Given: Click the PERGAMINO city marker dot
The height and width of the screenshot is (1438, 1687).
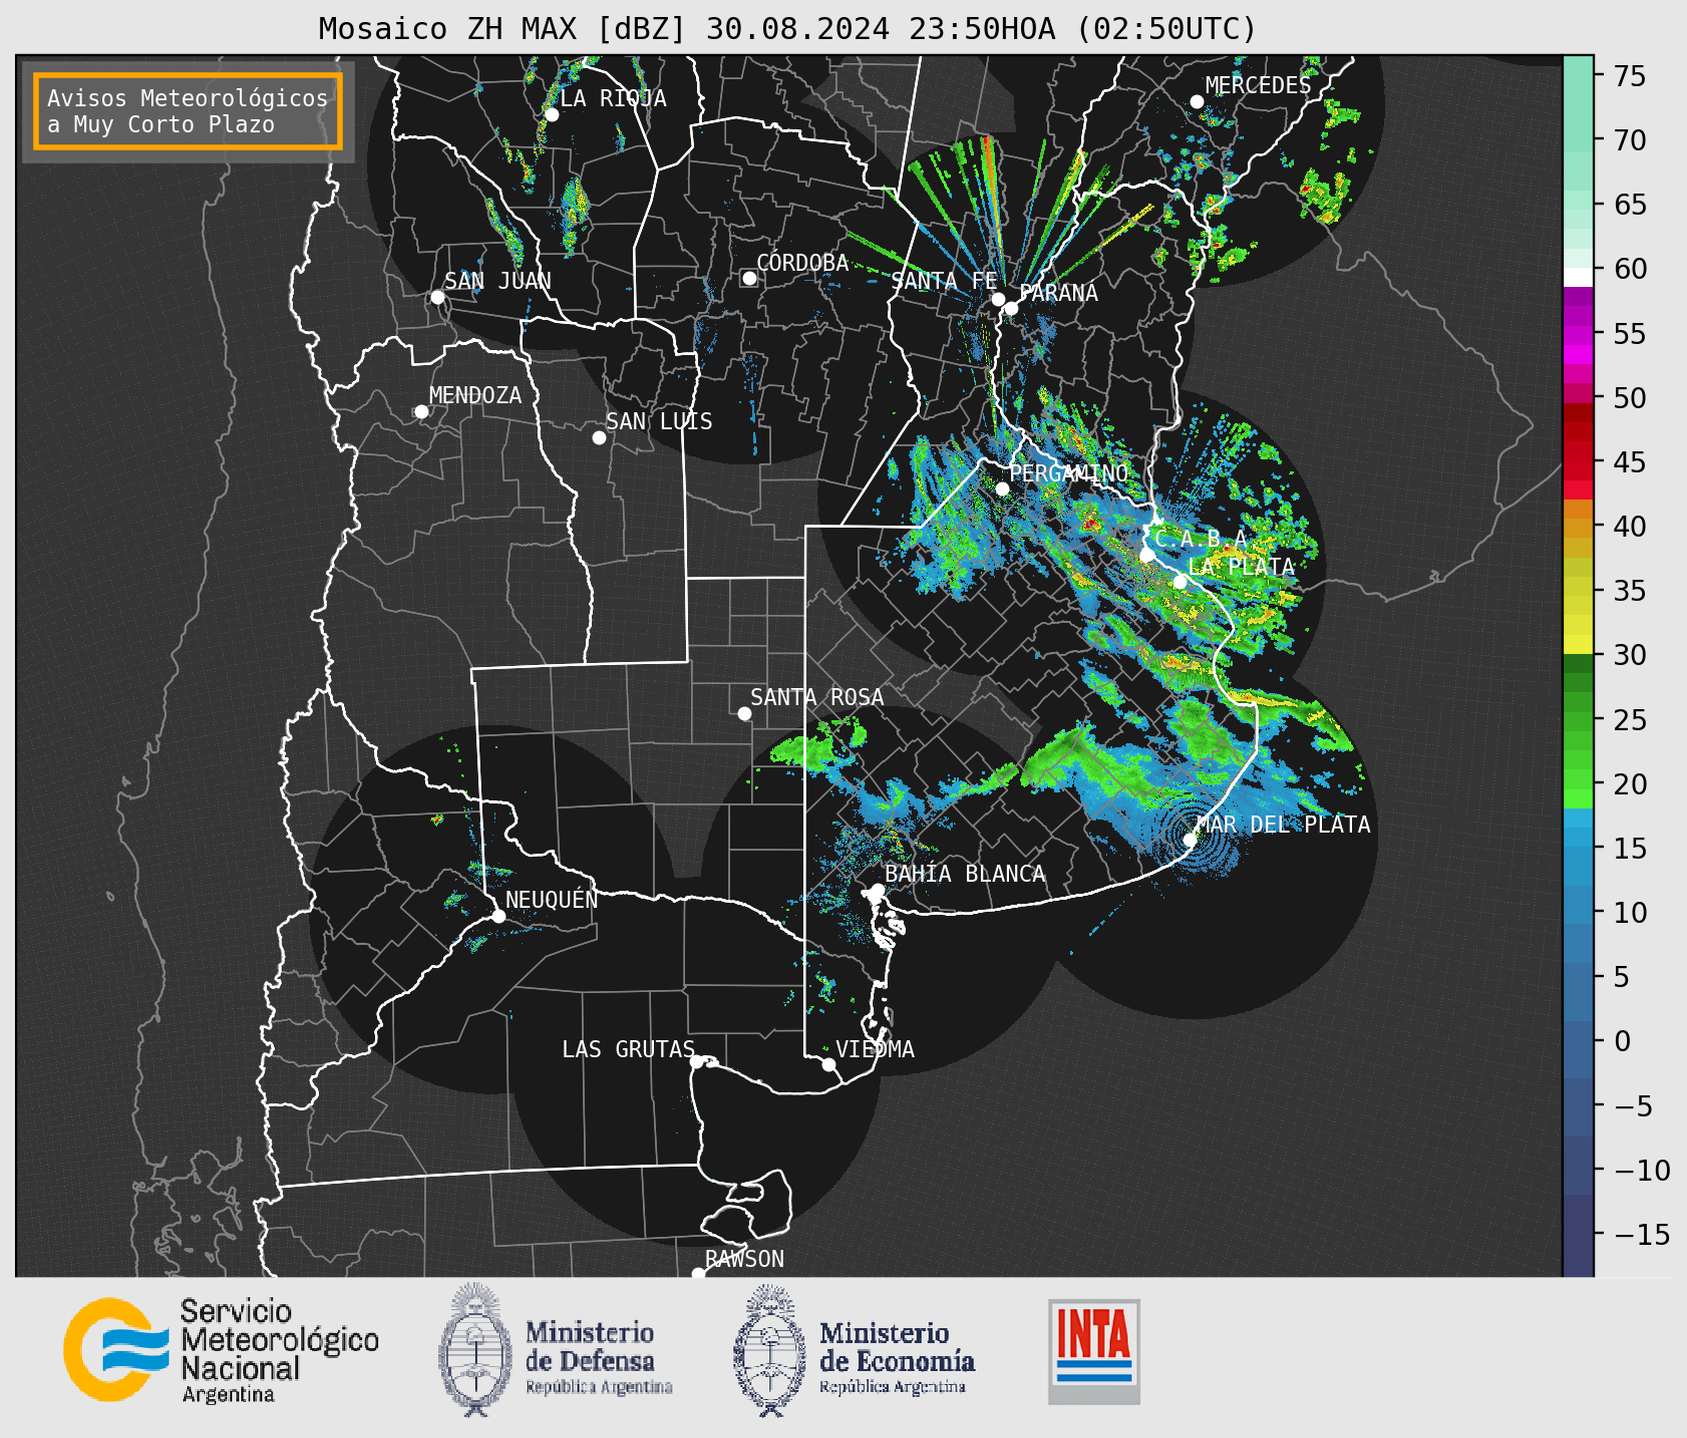Looking at the screenshot, I should coord(1002,489).
